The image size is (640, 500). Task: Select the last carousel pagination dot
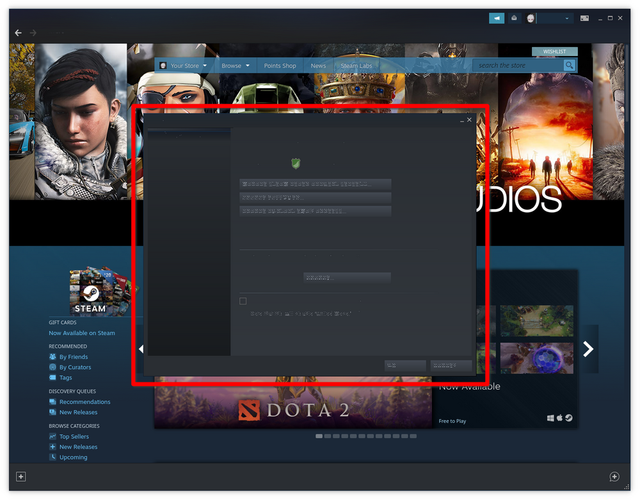pyautogui.click(x=413, y=436)
